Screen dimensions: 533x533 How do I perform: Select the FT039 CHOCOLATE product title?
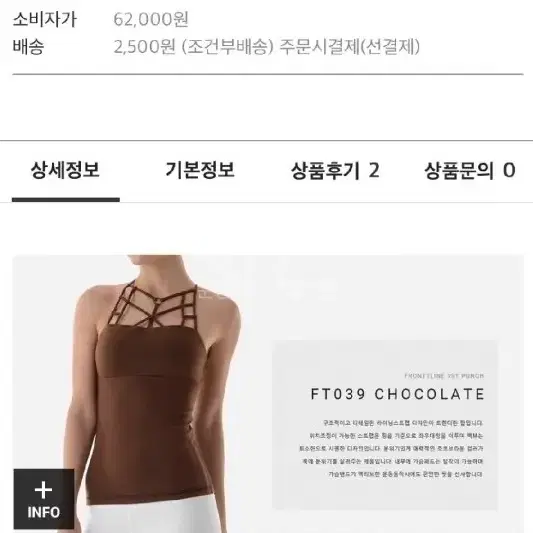pos(397,394)
